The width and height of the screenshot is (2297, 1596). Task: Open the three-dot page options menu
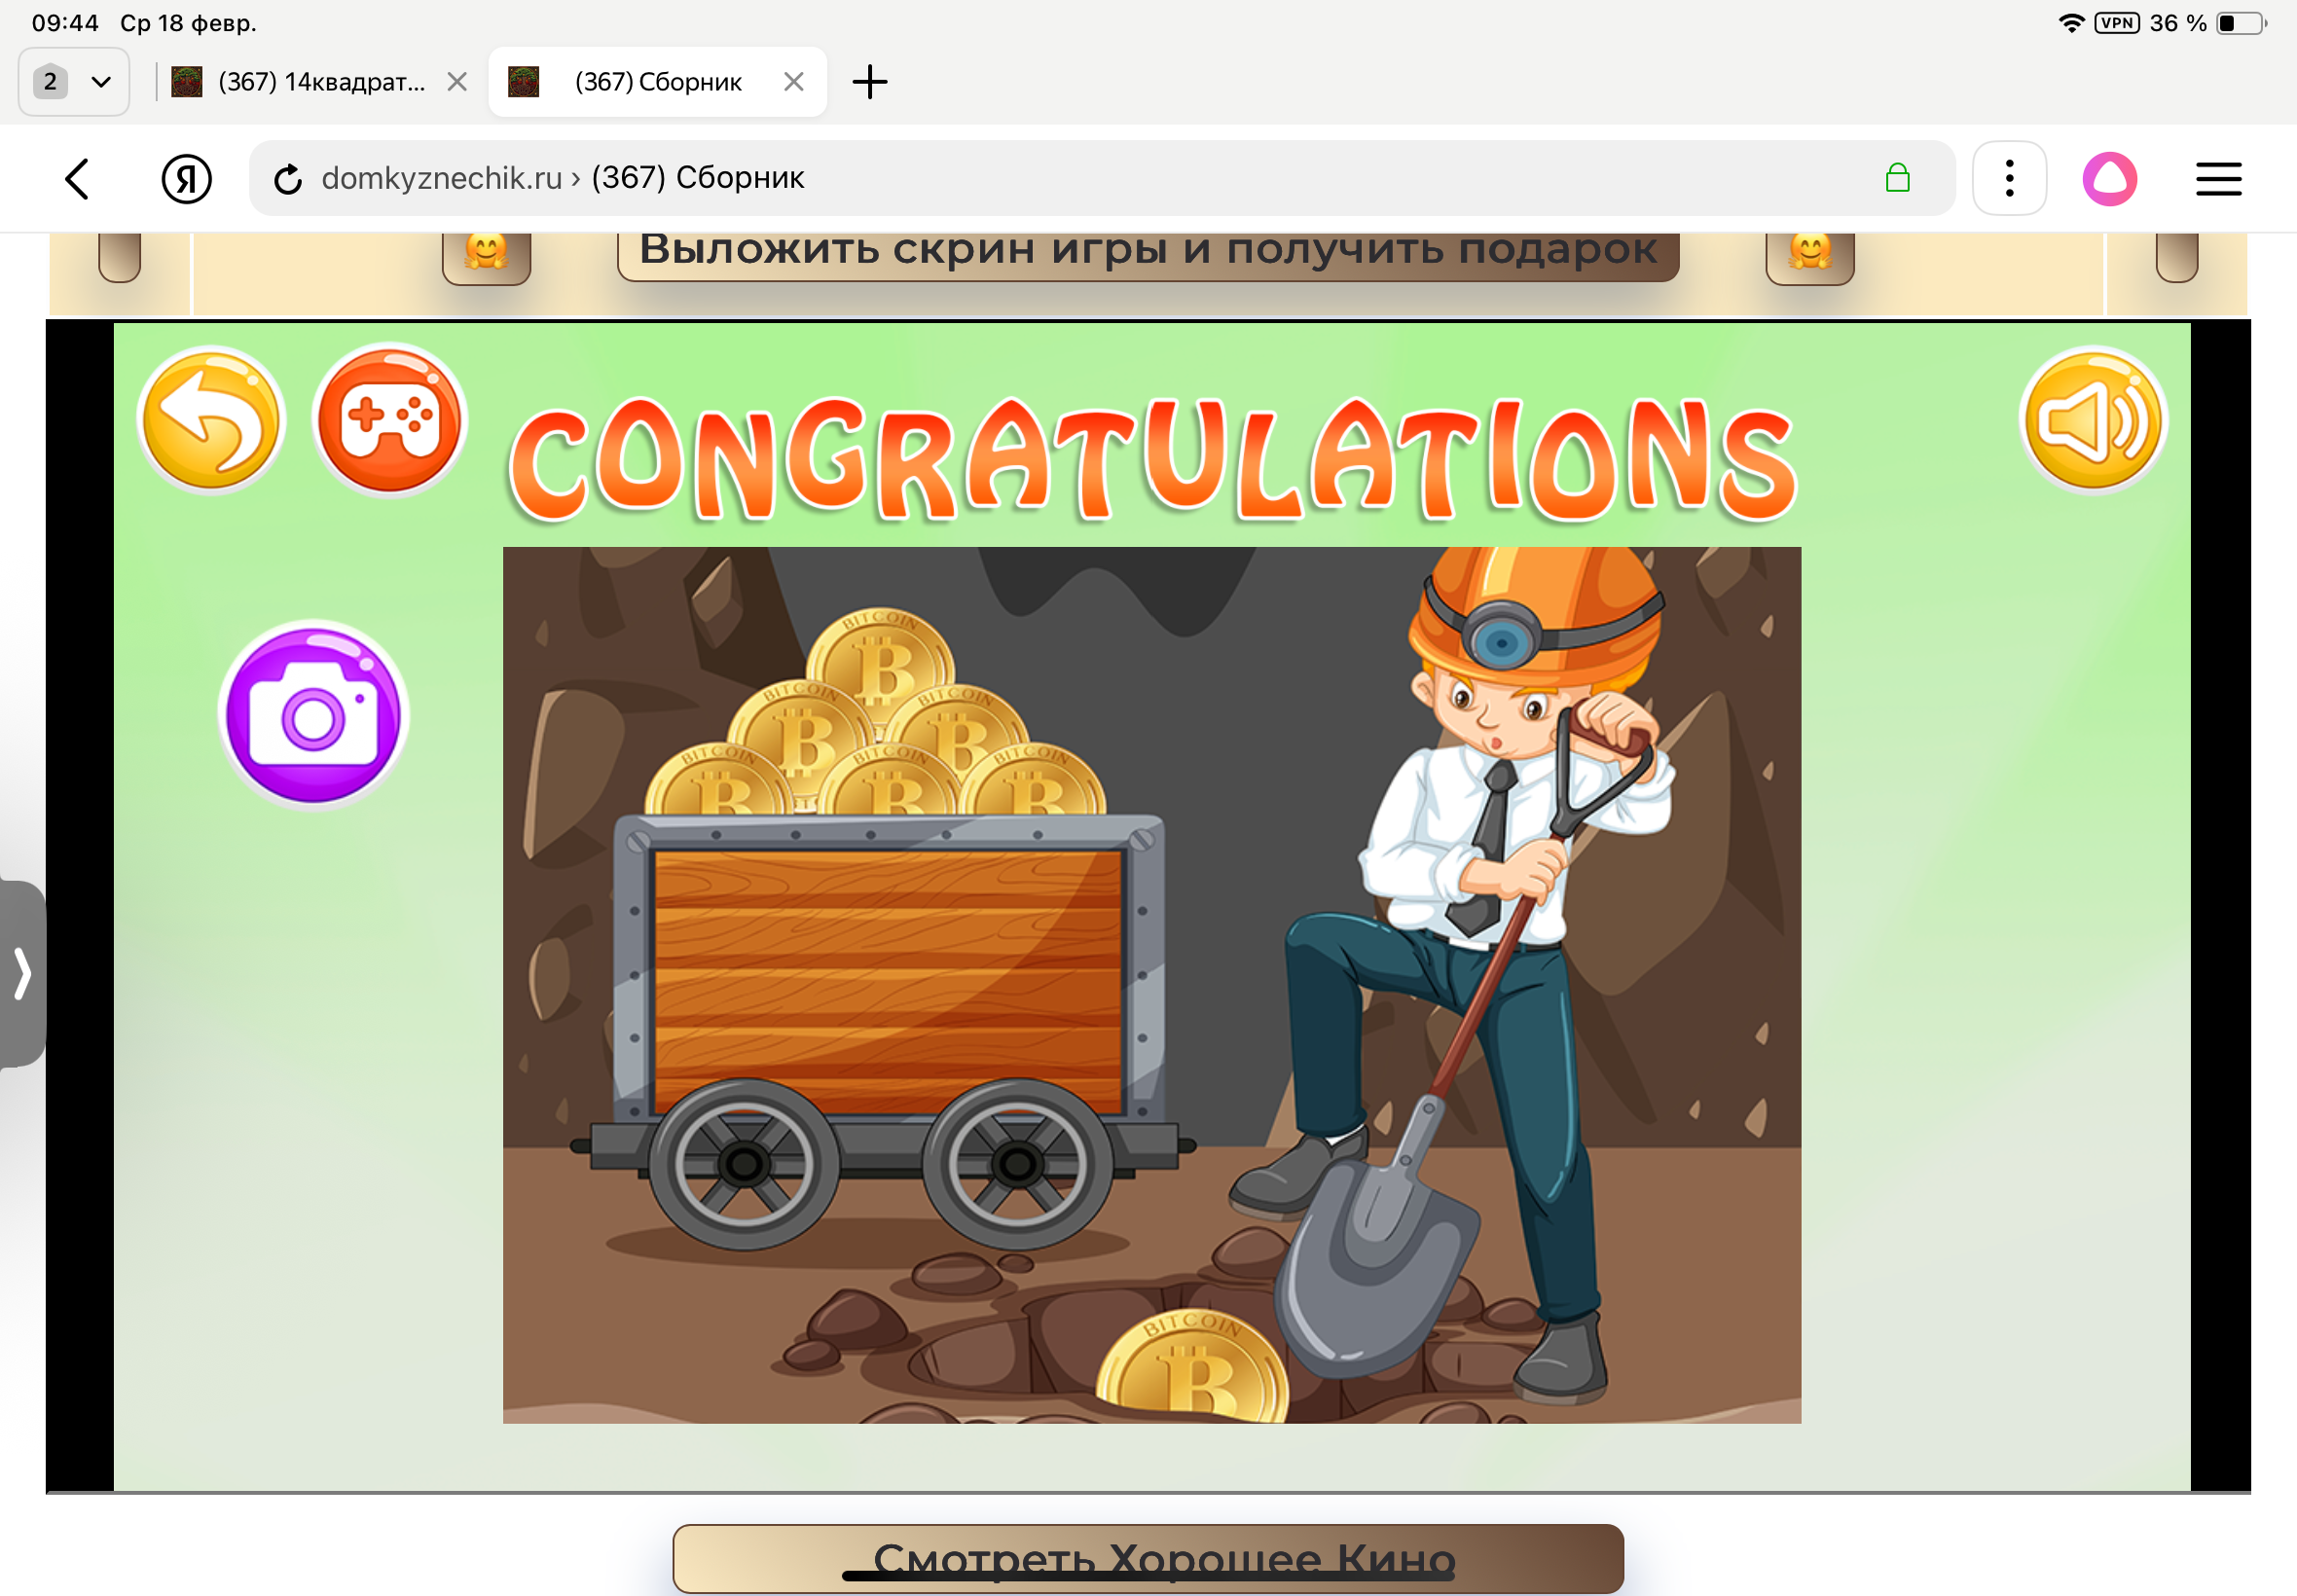tap(2008, 179)
